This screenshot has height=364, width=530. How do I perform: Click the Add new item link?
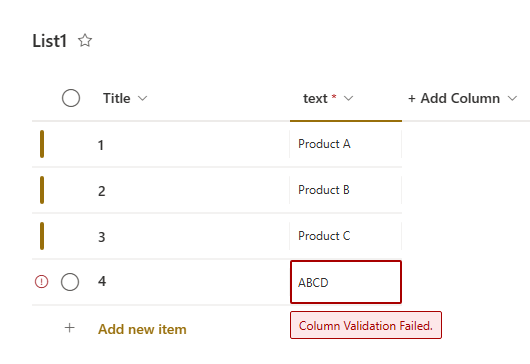tap(142, 329)
